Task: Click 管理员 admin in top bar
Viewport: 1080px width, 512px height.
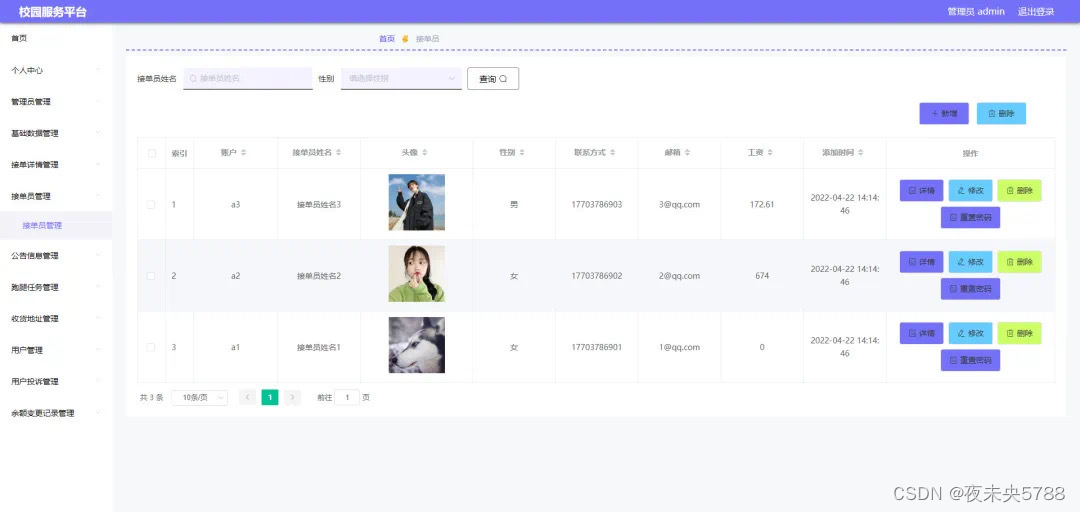Action: (975, 12)
